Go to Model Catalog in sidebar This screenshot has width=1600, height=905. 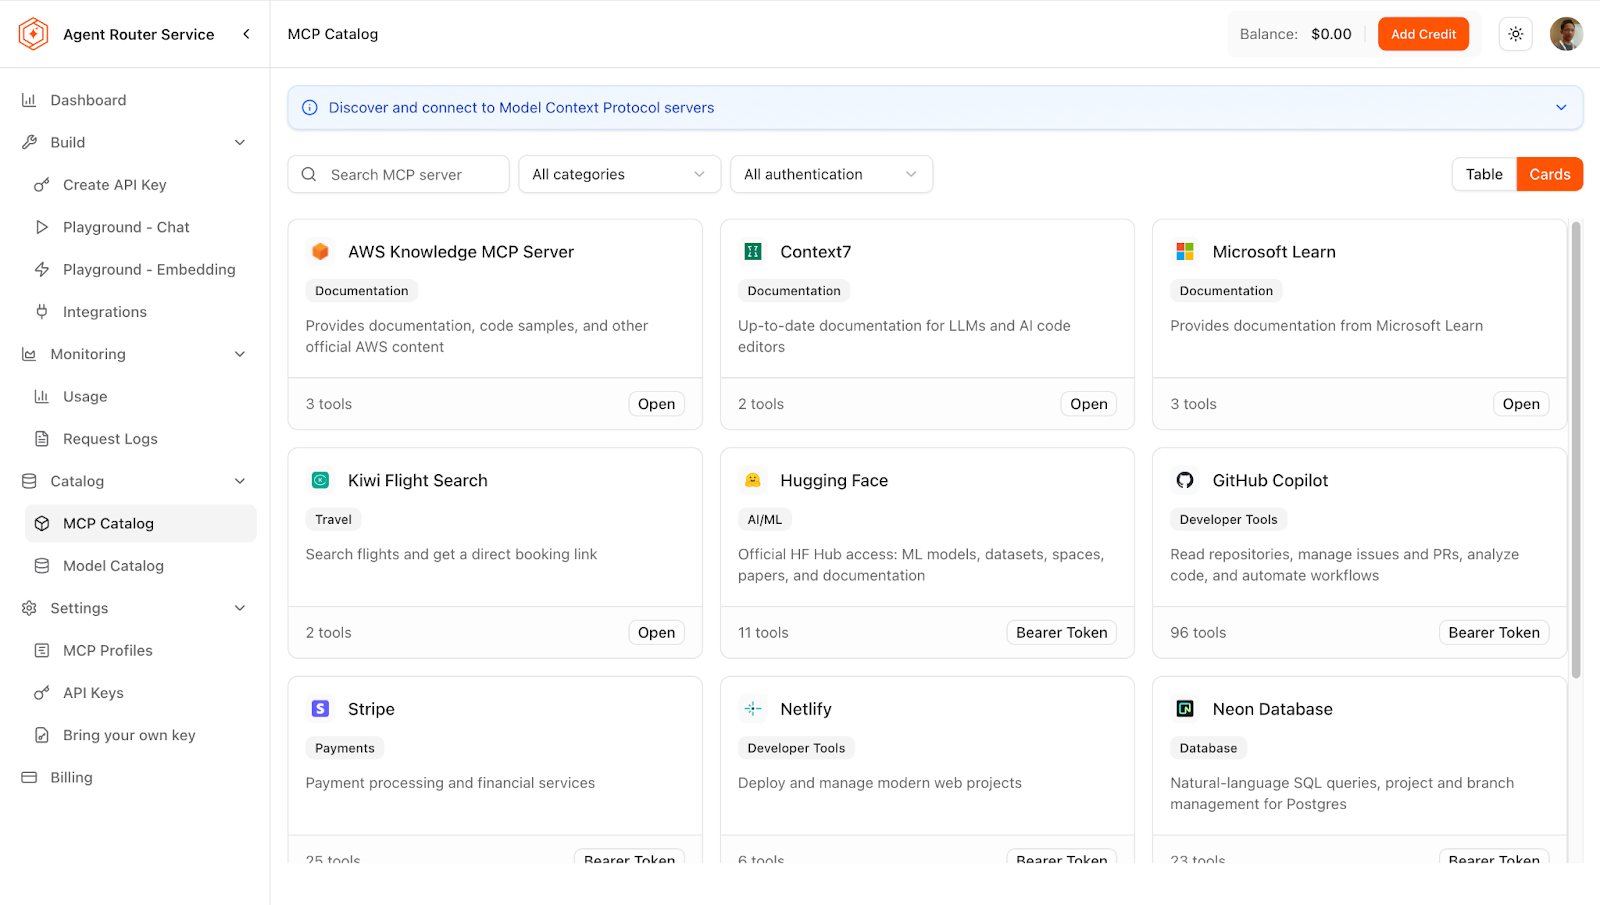(113, 566)
